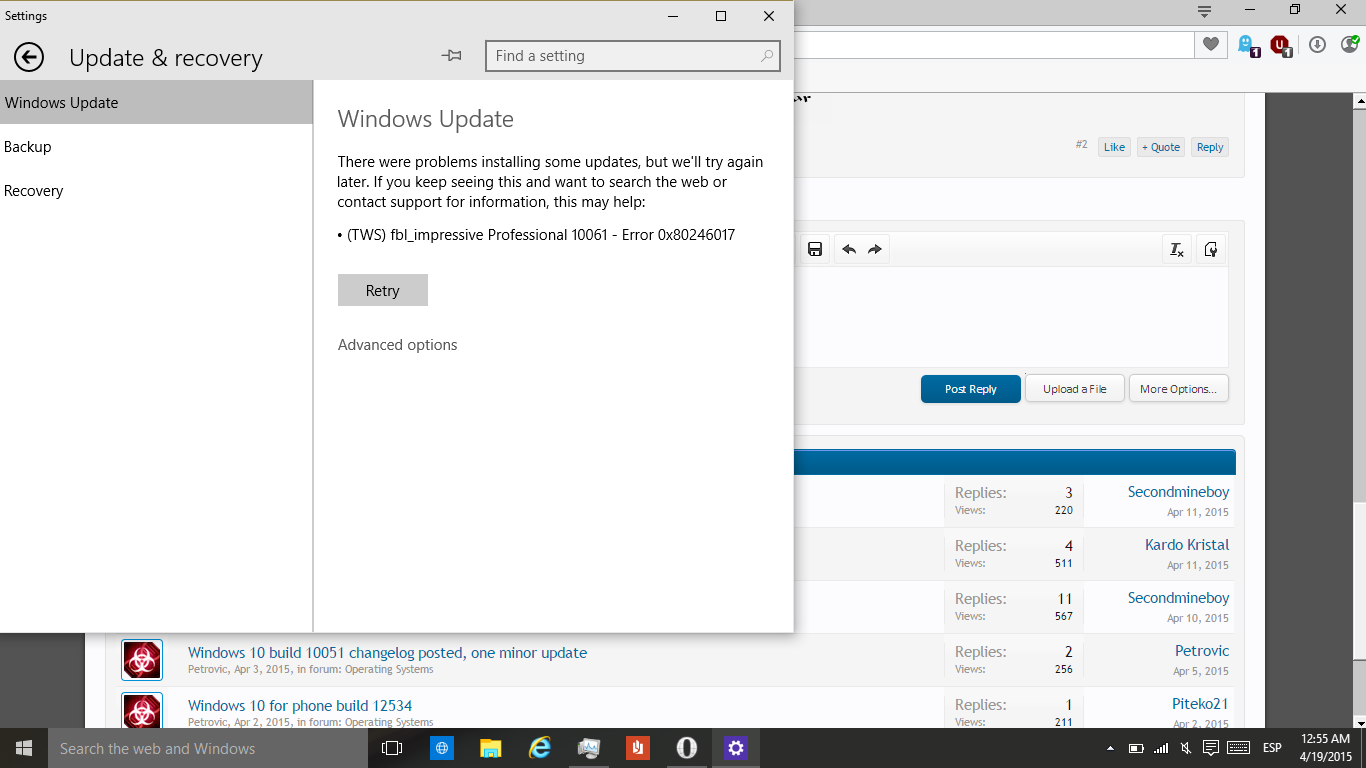This screenshot has width=1366, height=768.
Task: Open the Windows 10 build 10051 changelog thread
Action: click(387, 653)
